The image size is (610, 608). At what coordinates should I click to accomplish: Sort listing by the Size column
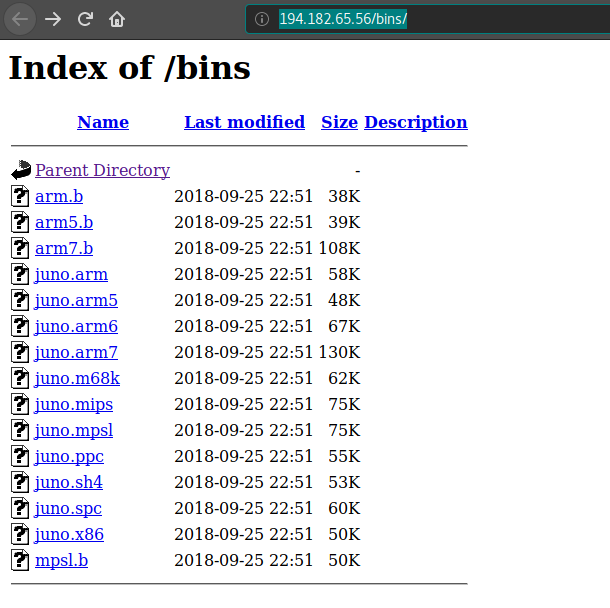click(339, 122)
